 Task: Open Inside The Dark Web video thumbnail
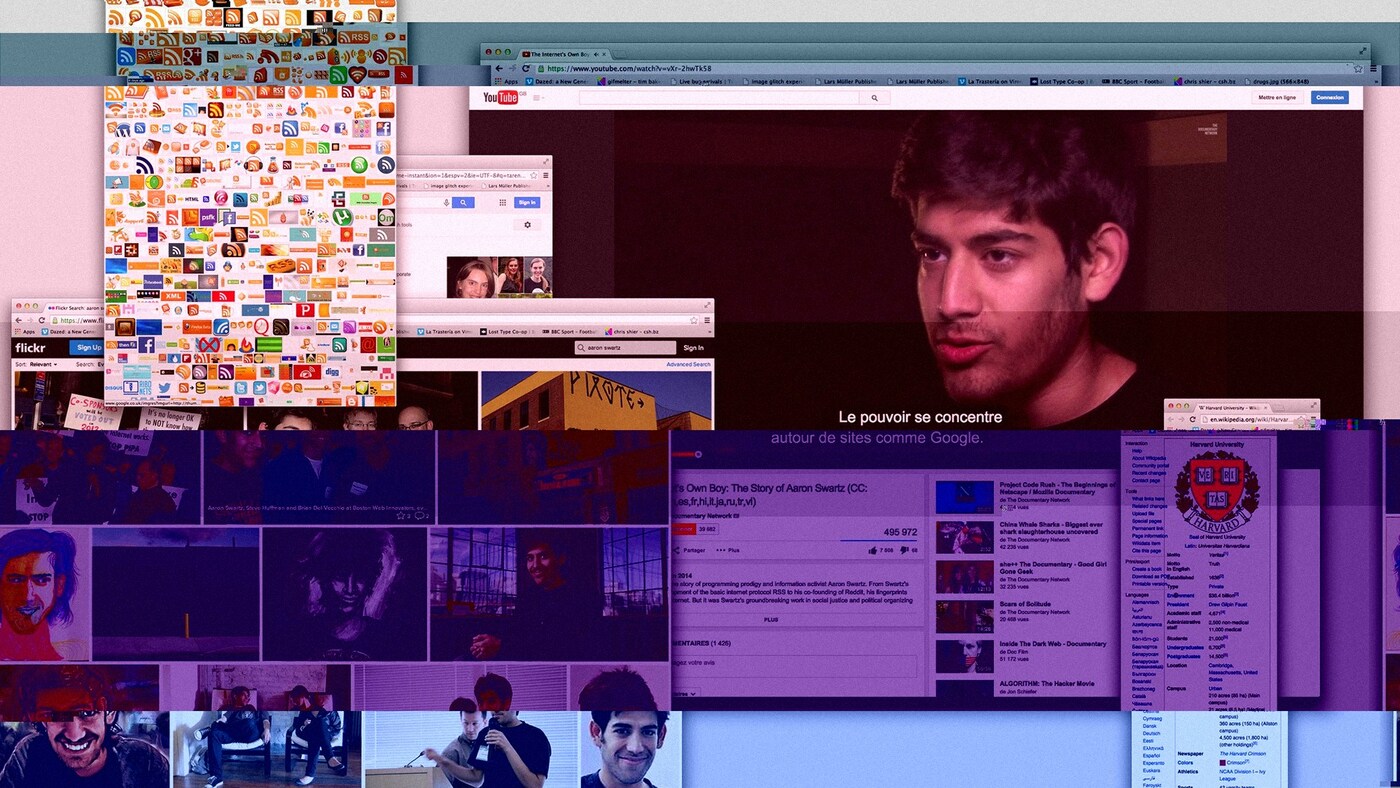[964, 655]
